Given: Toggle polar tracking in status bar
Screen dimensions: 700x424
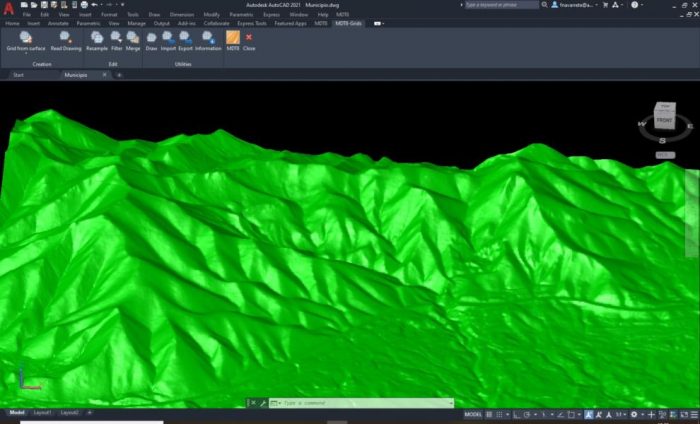Looking at the screenshot, I should click(x=527, y=415).
